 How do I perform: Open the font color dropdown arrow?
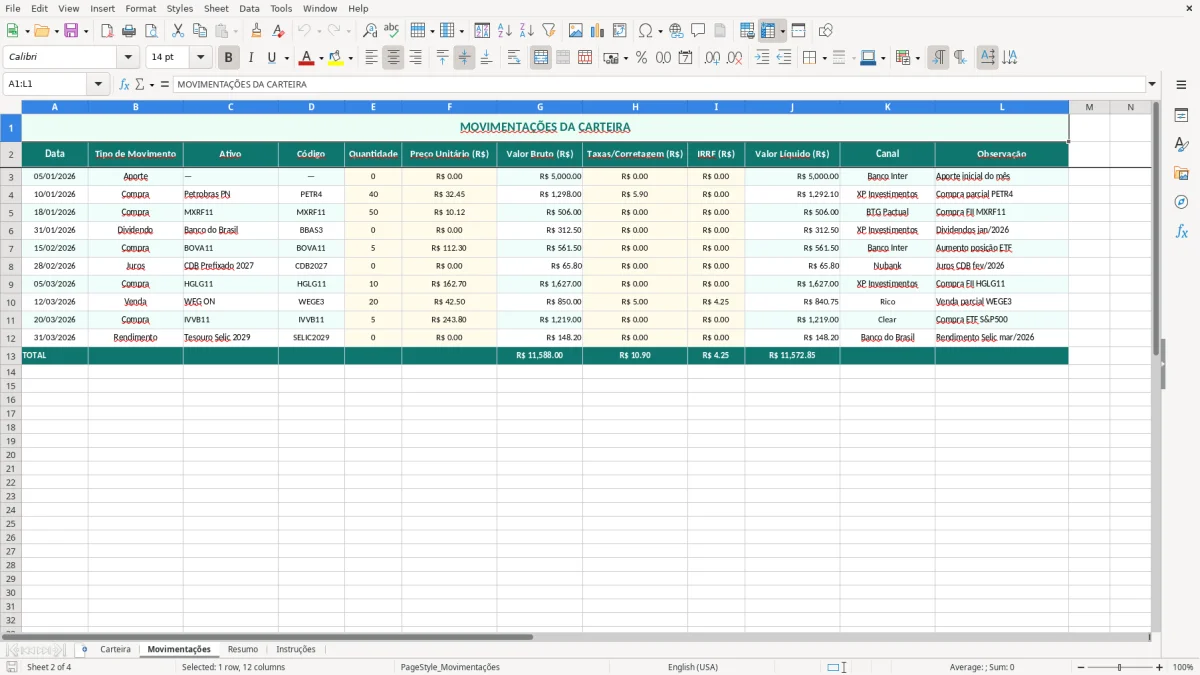(321, 58)
